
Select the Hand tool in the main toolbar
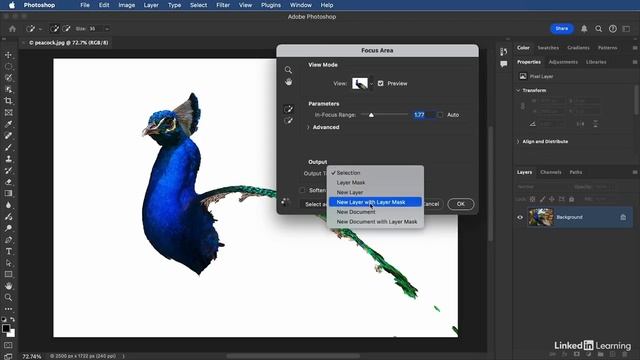[x=8, y=286]
